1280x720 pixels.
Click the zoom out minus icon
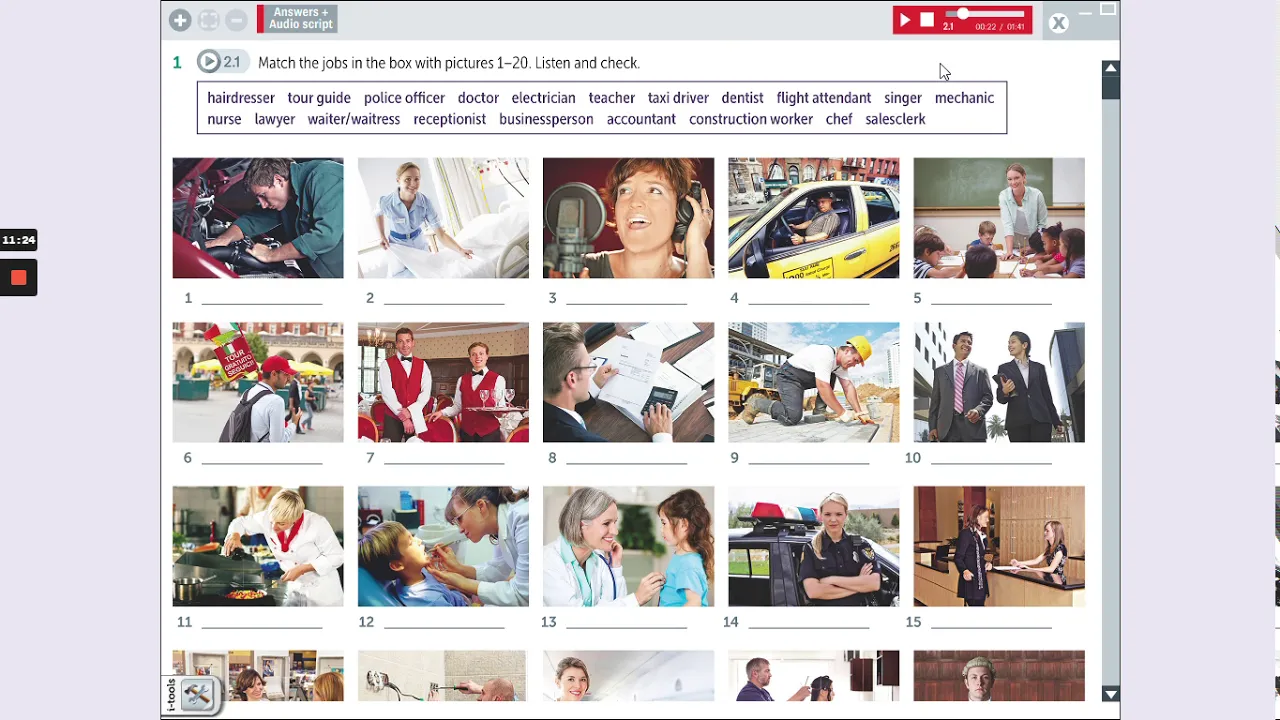pyautogui.click(x=236, y=20)
